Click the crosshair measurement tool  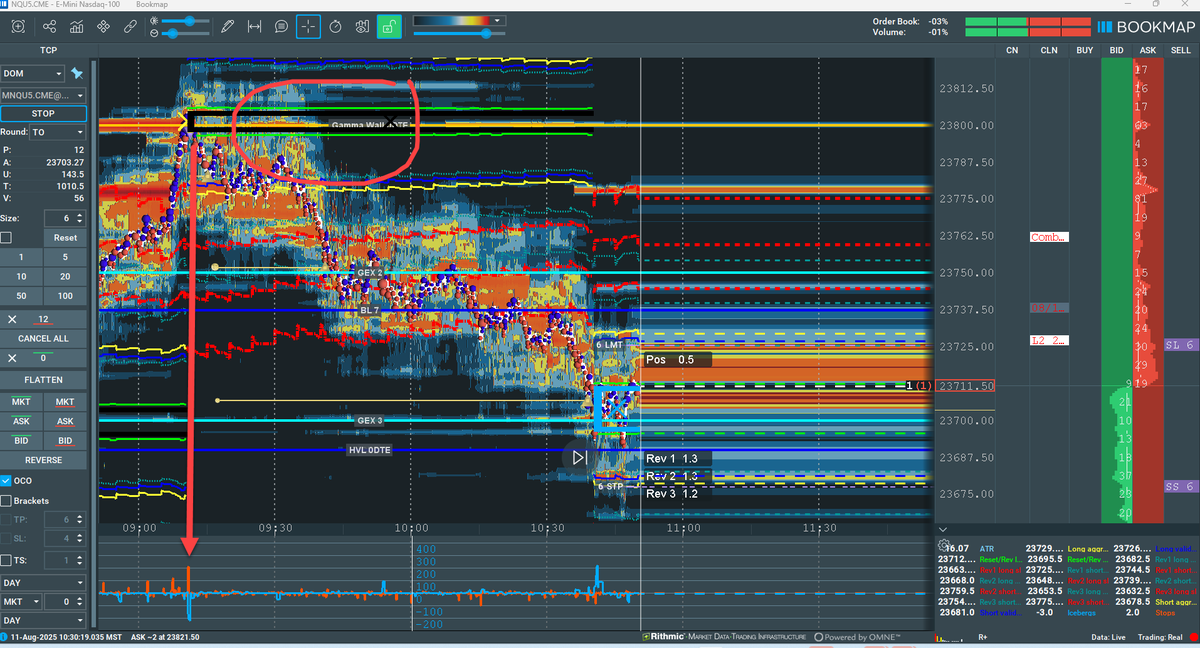[308, 27]
